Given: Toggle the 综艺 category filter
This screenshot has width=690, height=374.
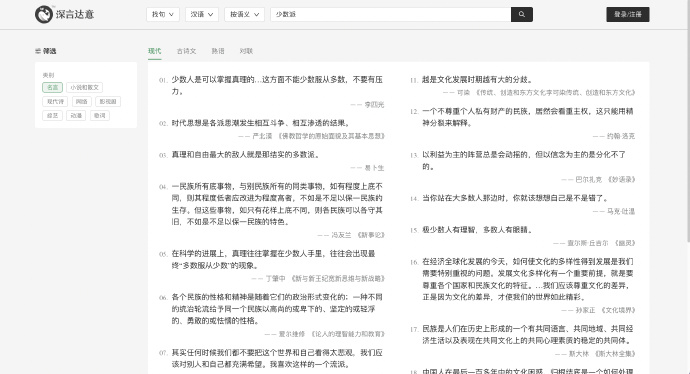Looking at the screenshot, I should coord(52,116).
